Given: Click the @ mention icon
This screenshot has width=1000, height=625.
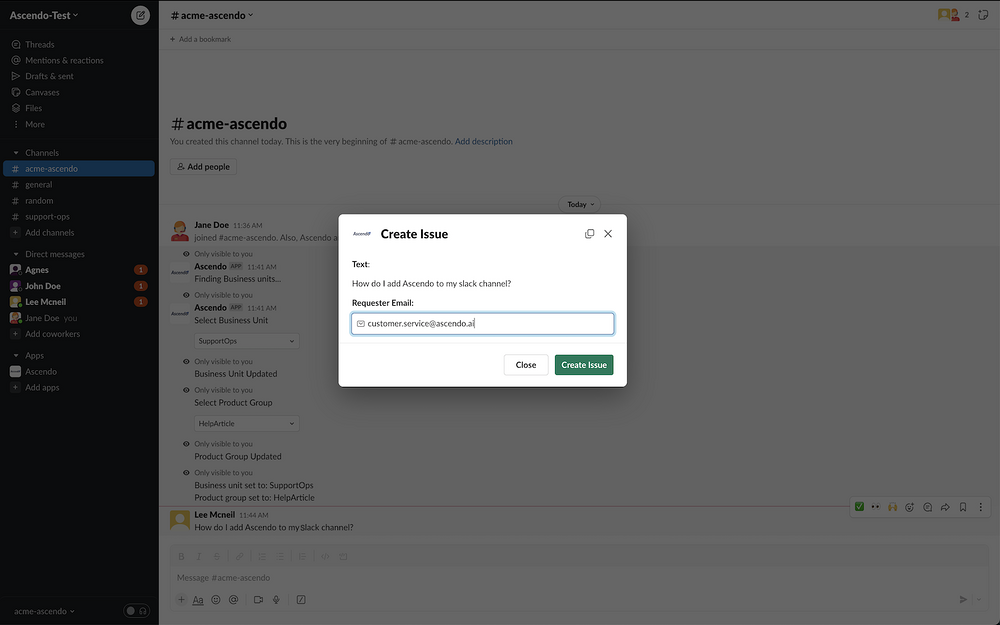Looking at the screenshot, I should tap(233, 599).
